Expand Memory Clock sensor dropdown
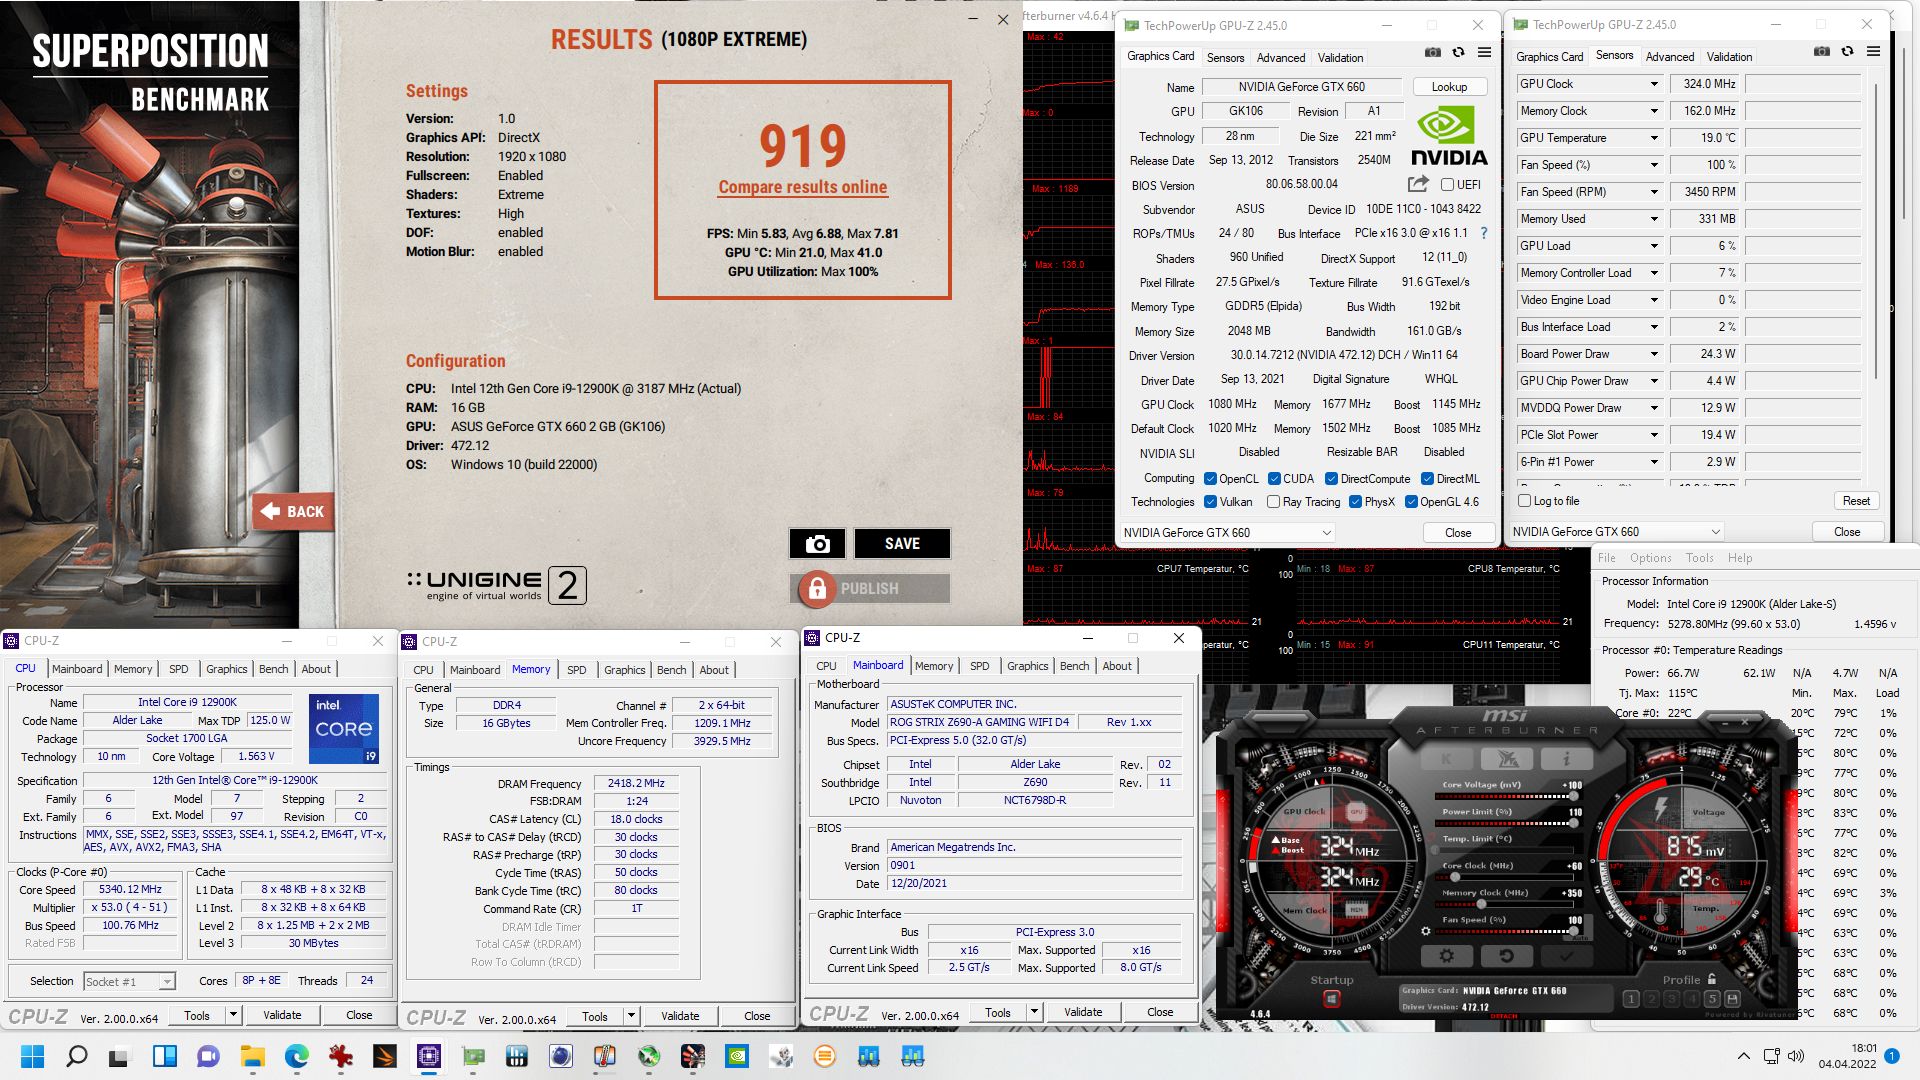 (1654, 111)
